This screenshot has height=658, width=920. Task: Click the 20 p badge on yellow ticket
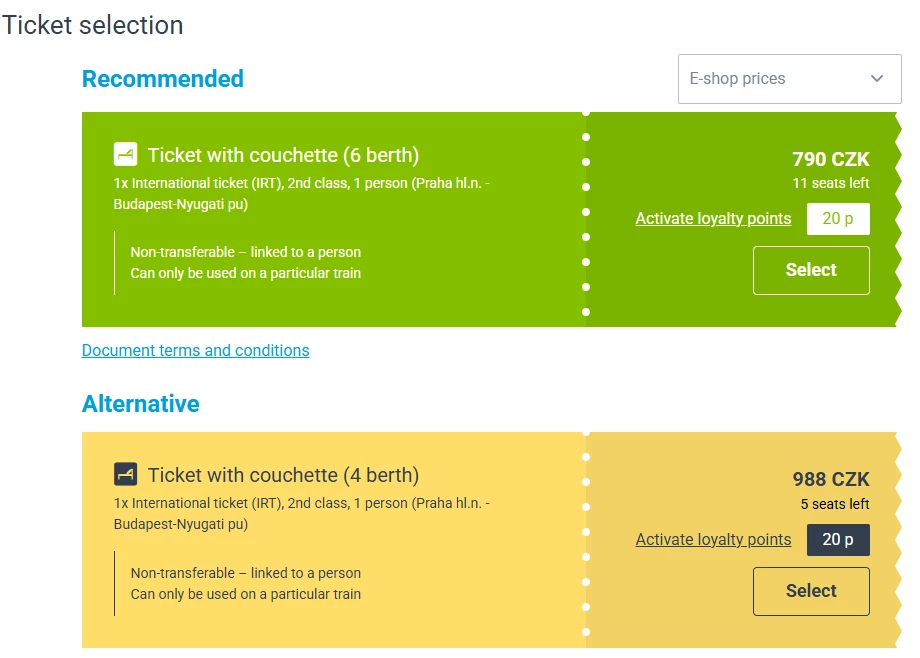tap(838, 539)
